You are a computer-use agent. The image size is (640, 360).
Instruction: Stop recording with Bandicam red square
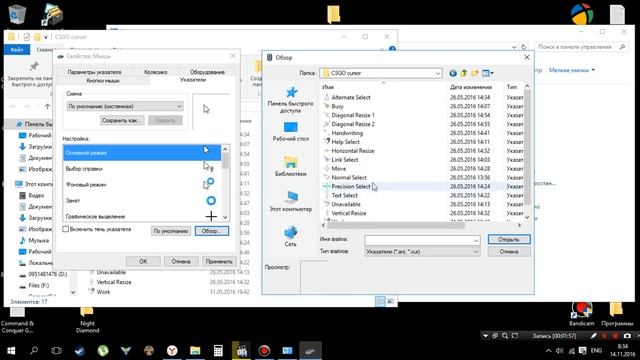click(615, 336)
